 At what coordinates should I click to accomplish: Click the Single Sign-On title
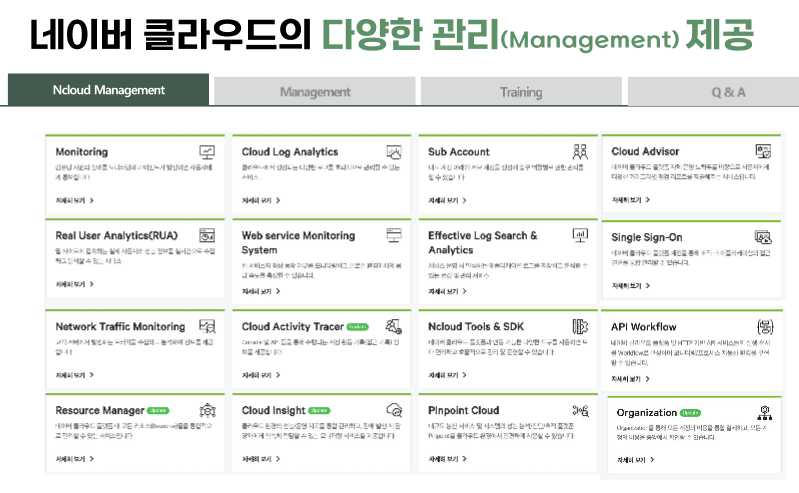pos(647,238)
